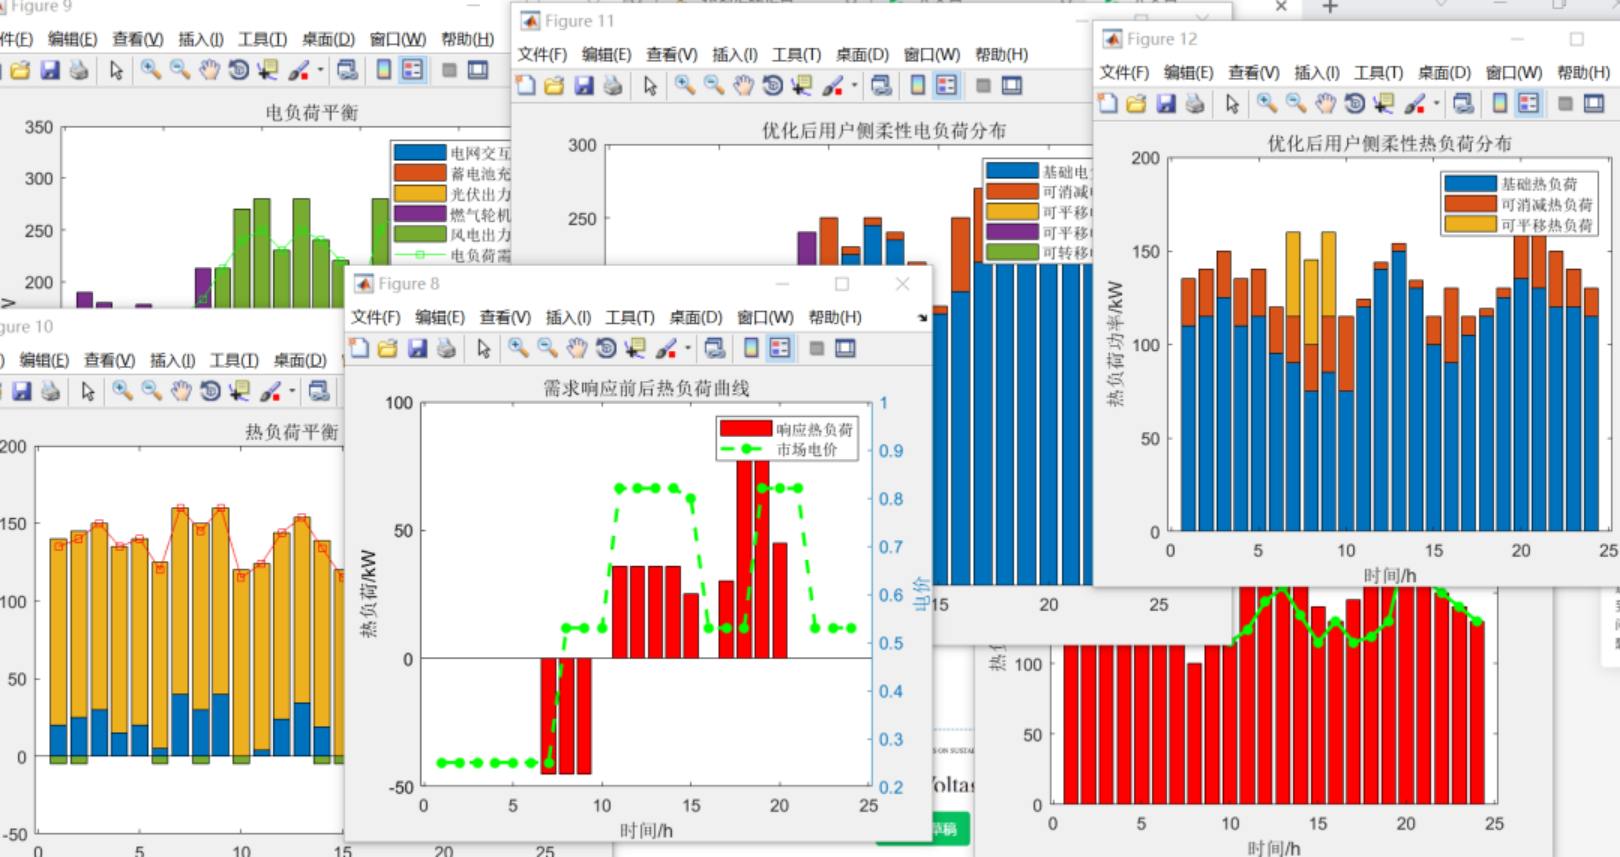Save Figure 11 with the disk icon
This screenshot has height=857, width=1620.
click(584, 86)
